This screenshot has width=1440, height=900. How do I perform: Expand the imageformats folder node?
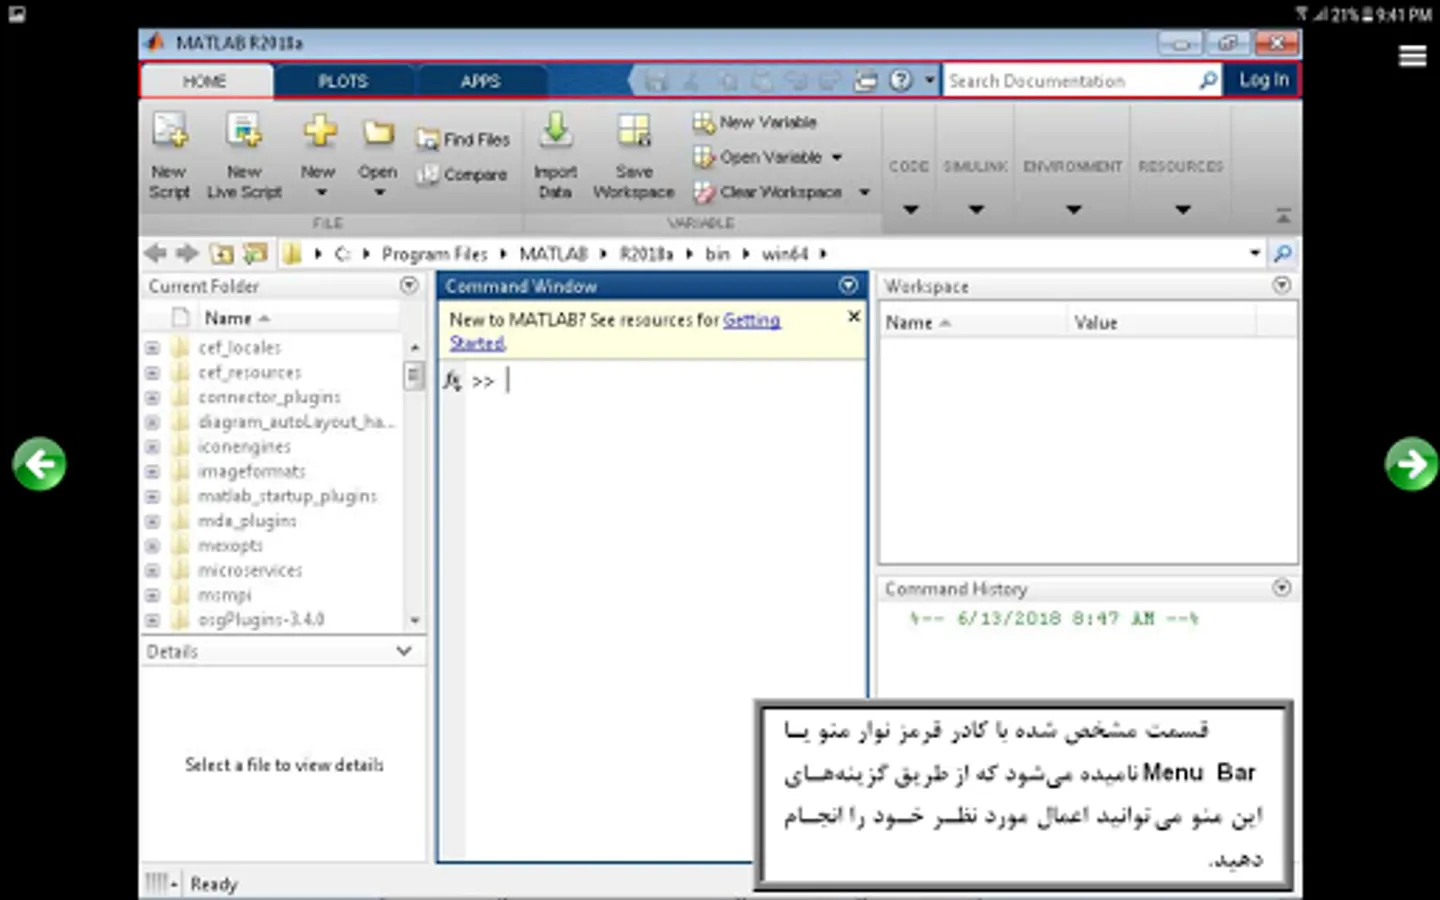pyautogui.click(x=152, y=472)
